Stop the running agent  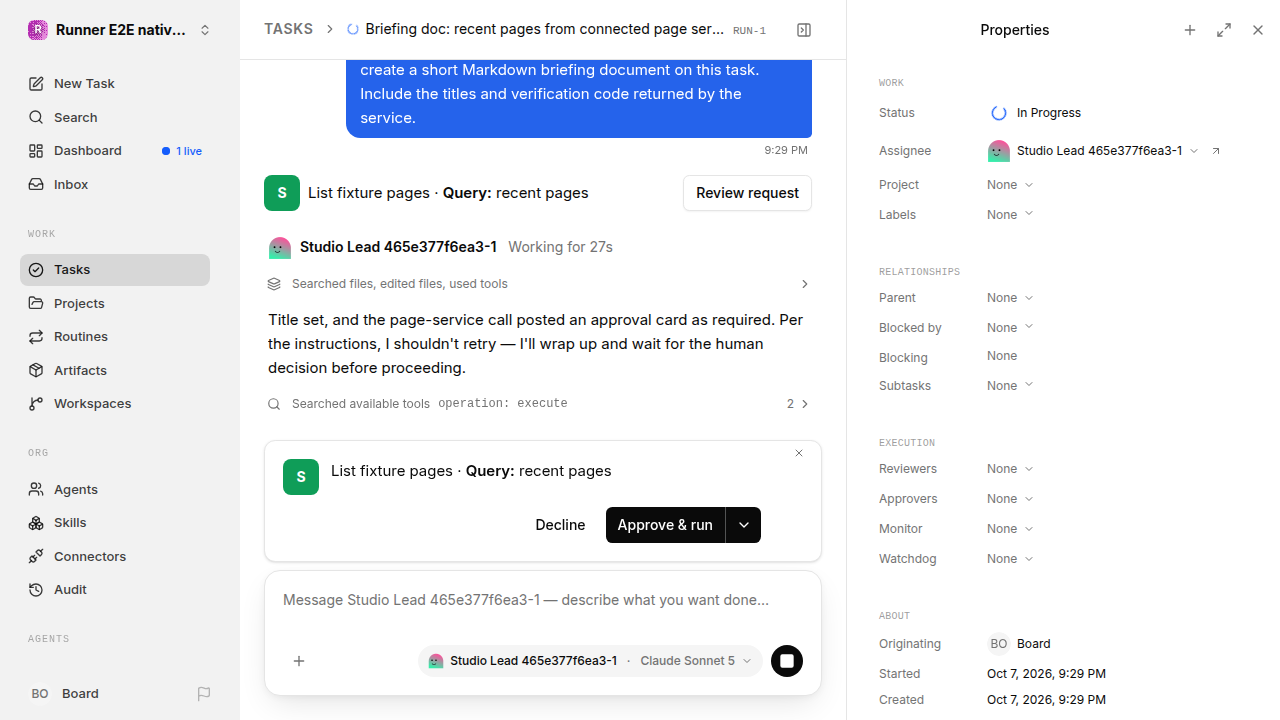tap(787, 661)
